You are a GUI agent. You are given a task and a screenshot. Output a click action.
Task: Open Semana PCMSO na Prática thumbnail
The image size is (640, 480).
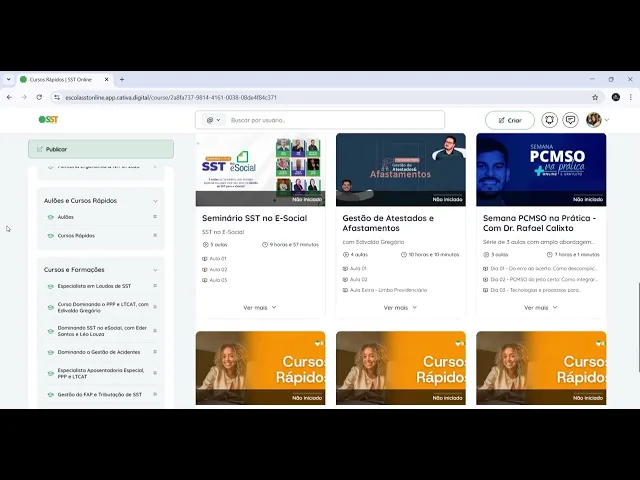[x=541, y=169]
